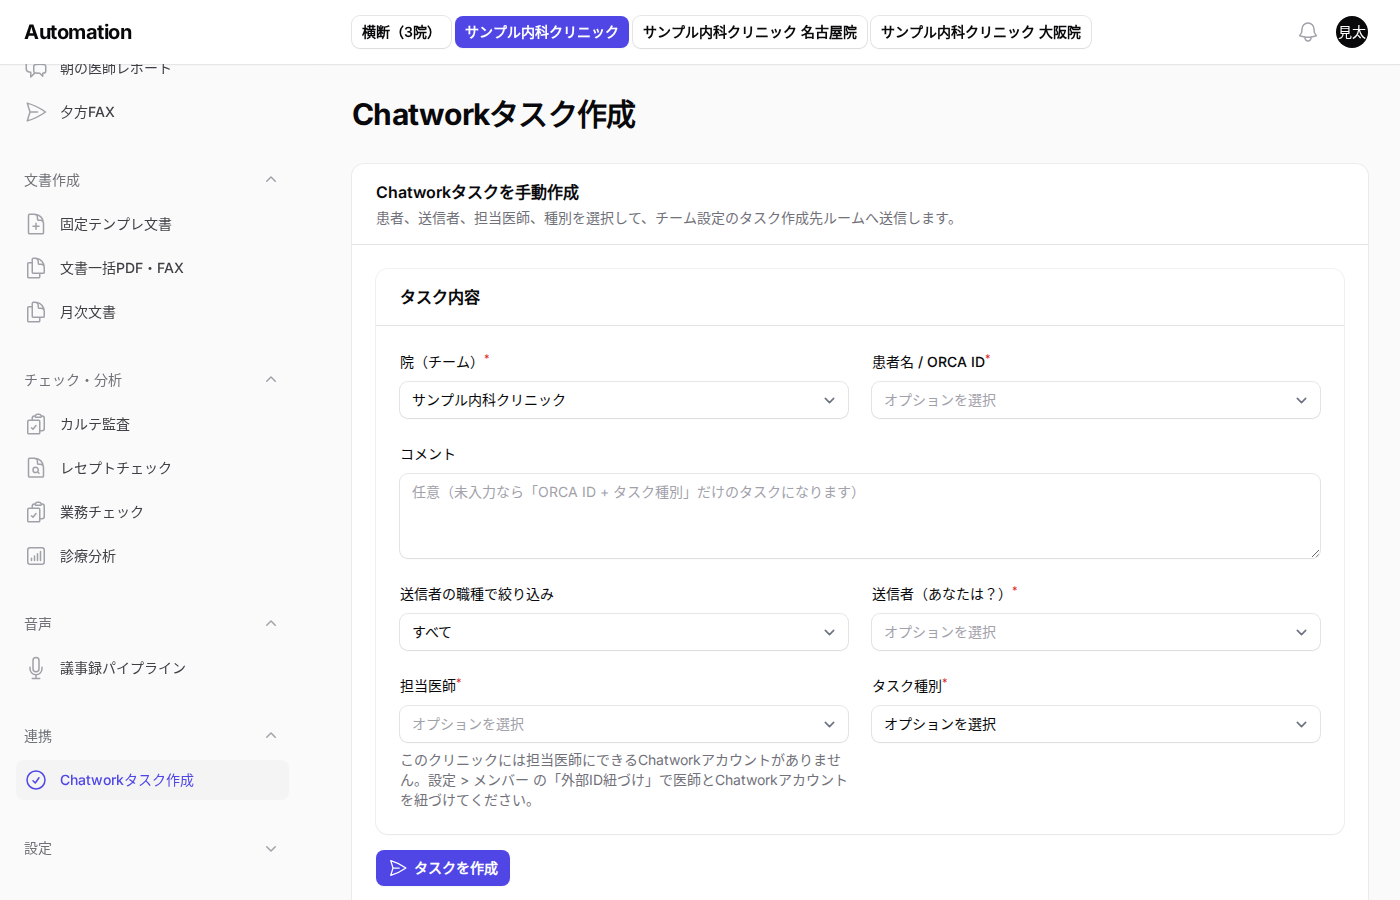Open 診療分析 from sidebar

(x=152, y=556)
